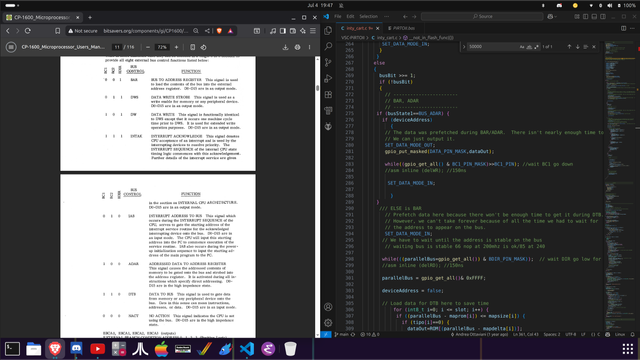The height and width of the screenshot is (360, 640).
Task: Share the page from the address bar
Action: 207,31
